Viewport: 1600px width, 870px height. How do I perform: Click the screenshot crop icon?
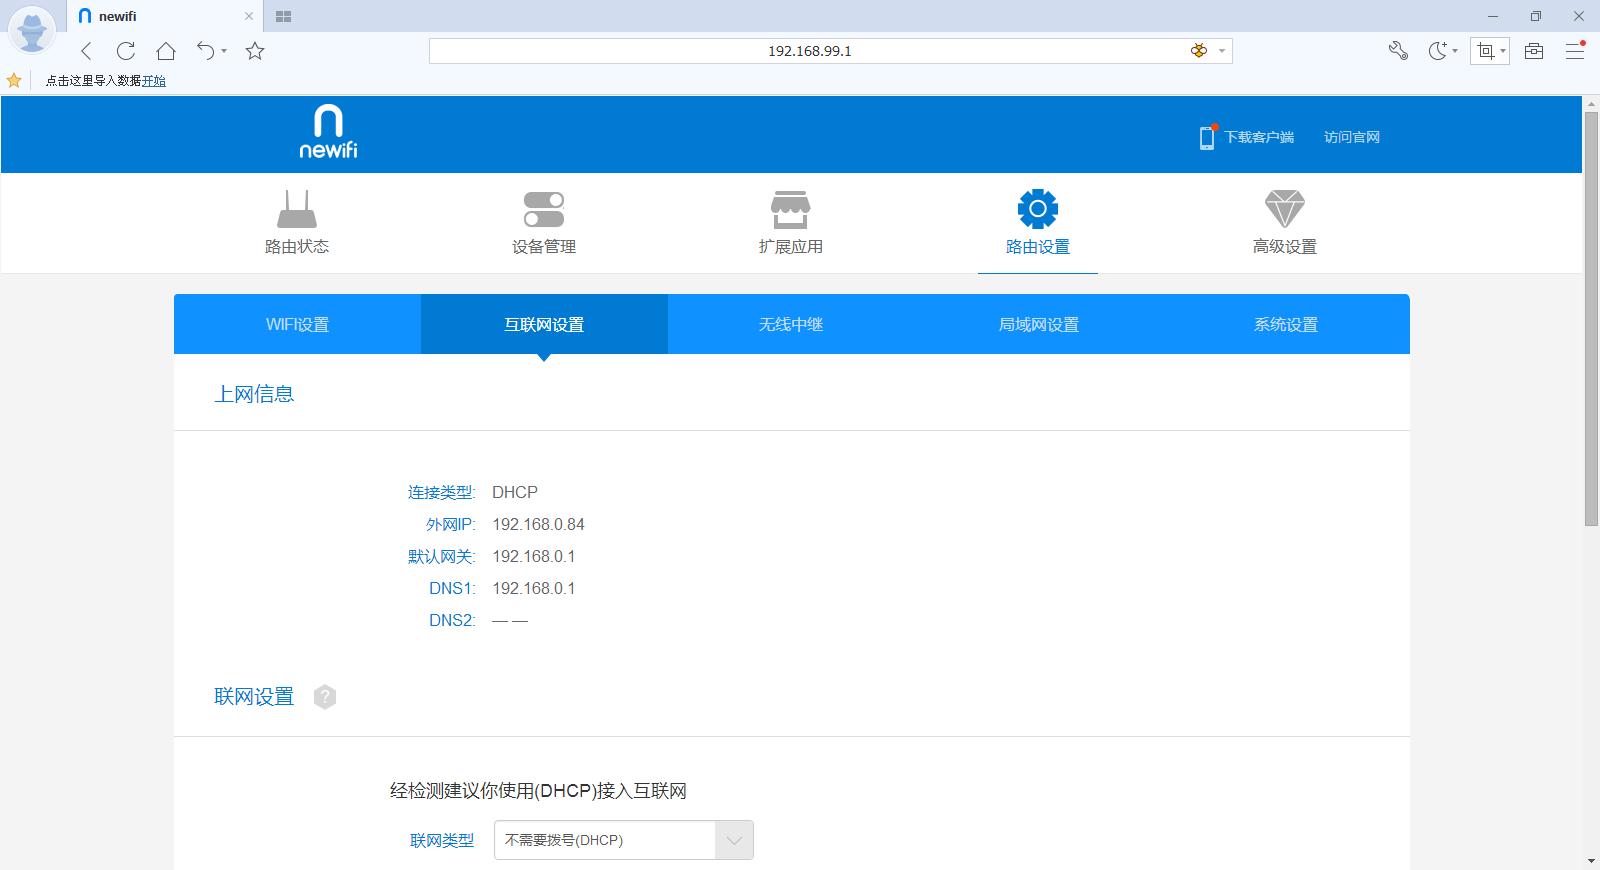pos(1485,51)
